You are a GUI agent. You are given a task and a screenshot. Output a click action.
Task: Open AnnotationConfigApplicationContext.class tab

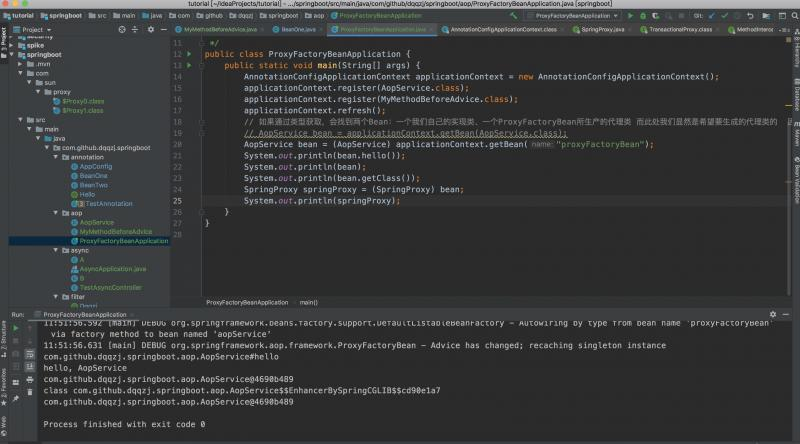click(503, 30)
